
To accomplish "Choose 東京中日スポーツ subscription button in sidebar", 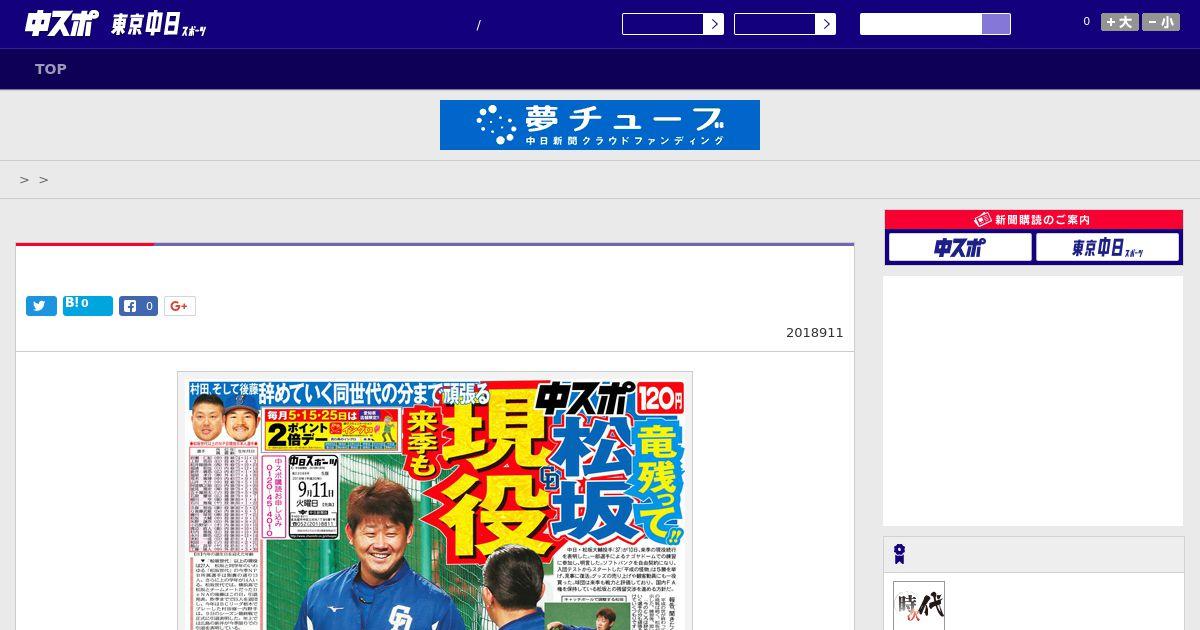I will click(1107, 247).
